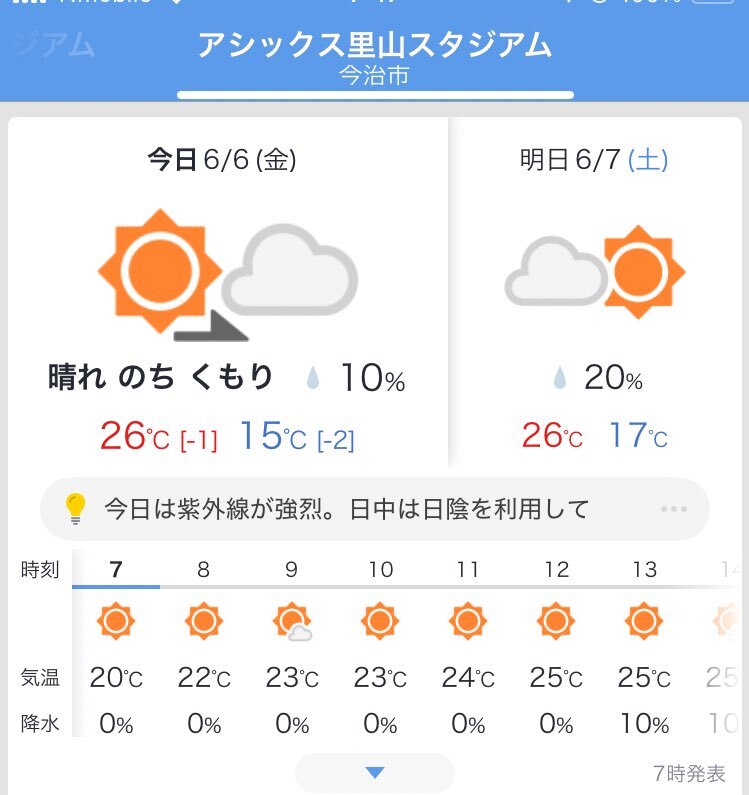Tap the 13 o'clock sunny icon
The width and height of the screenshot is (749, 795).
pyautogui.click(x=644, y=621)
